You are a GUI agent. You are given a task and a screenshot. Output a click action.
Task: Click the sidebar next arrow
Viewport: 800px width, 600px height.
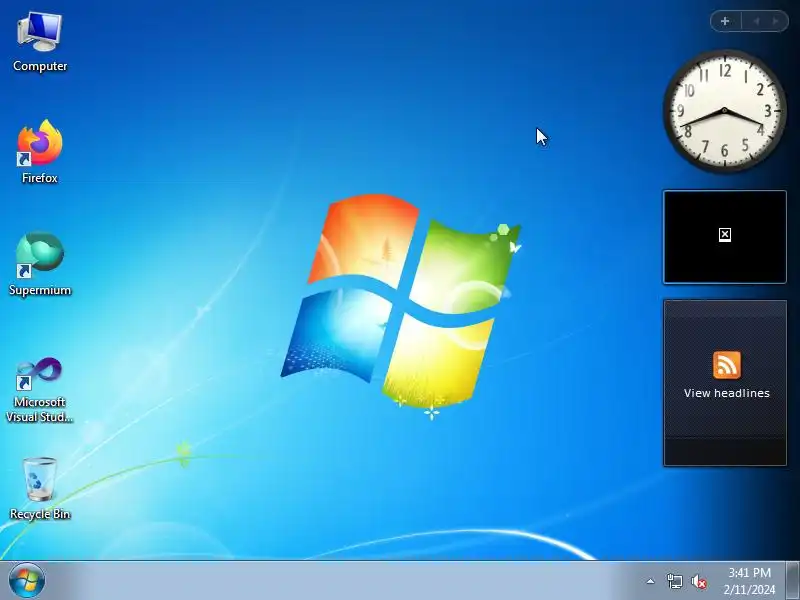click(x=776, y=21)
